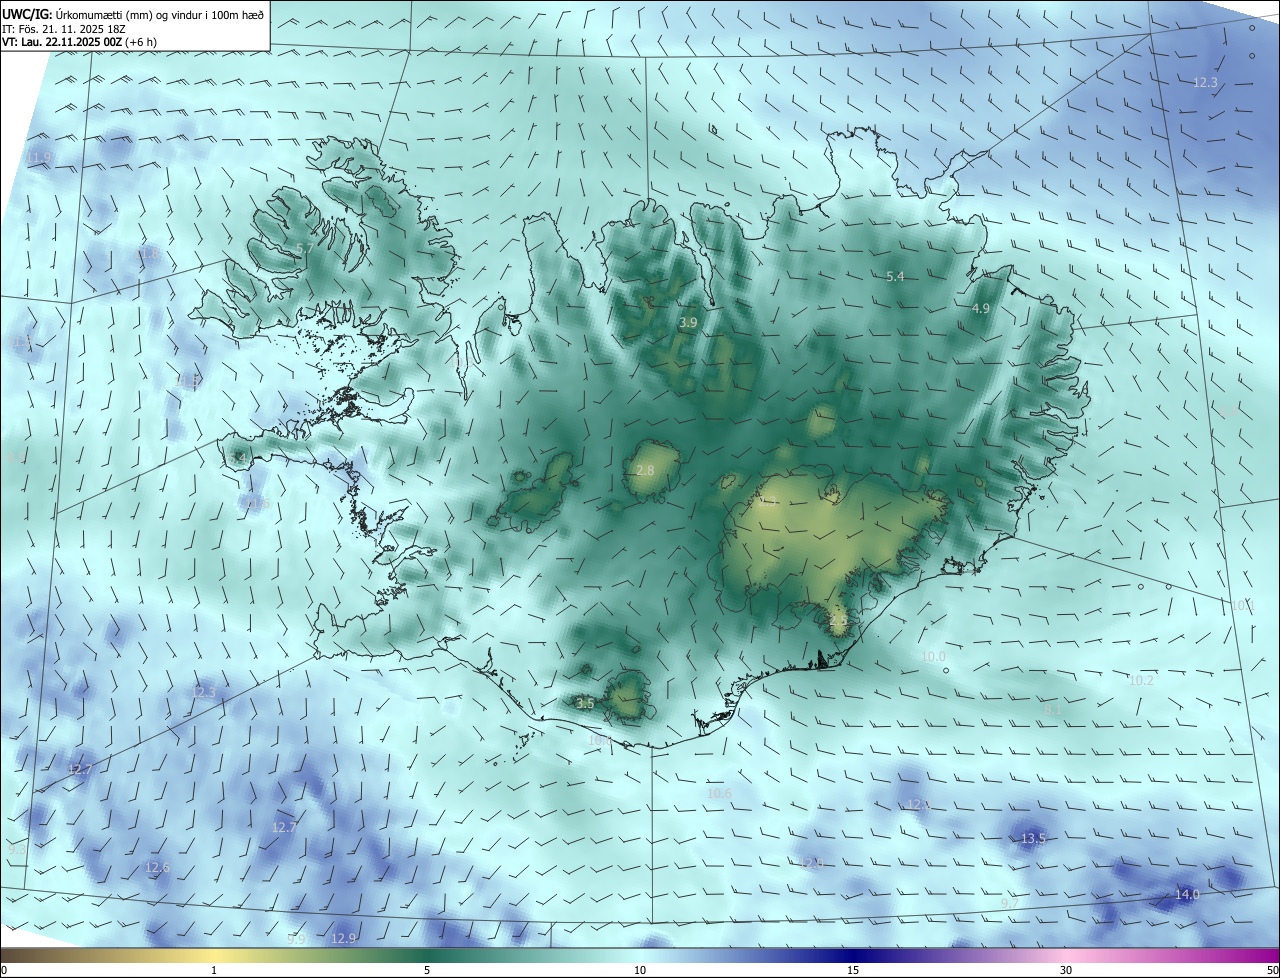This screenshot has height=978, width=1280.
Task: Click the 12.6 precipitation value label
Action: 158,867
